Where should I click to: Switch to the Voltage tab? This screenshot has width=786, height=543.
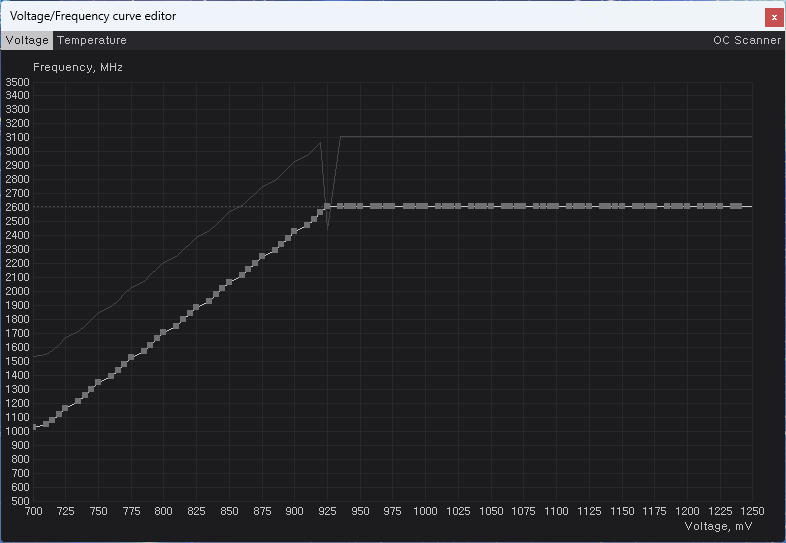(x=26, y=41)
